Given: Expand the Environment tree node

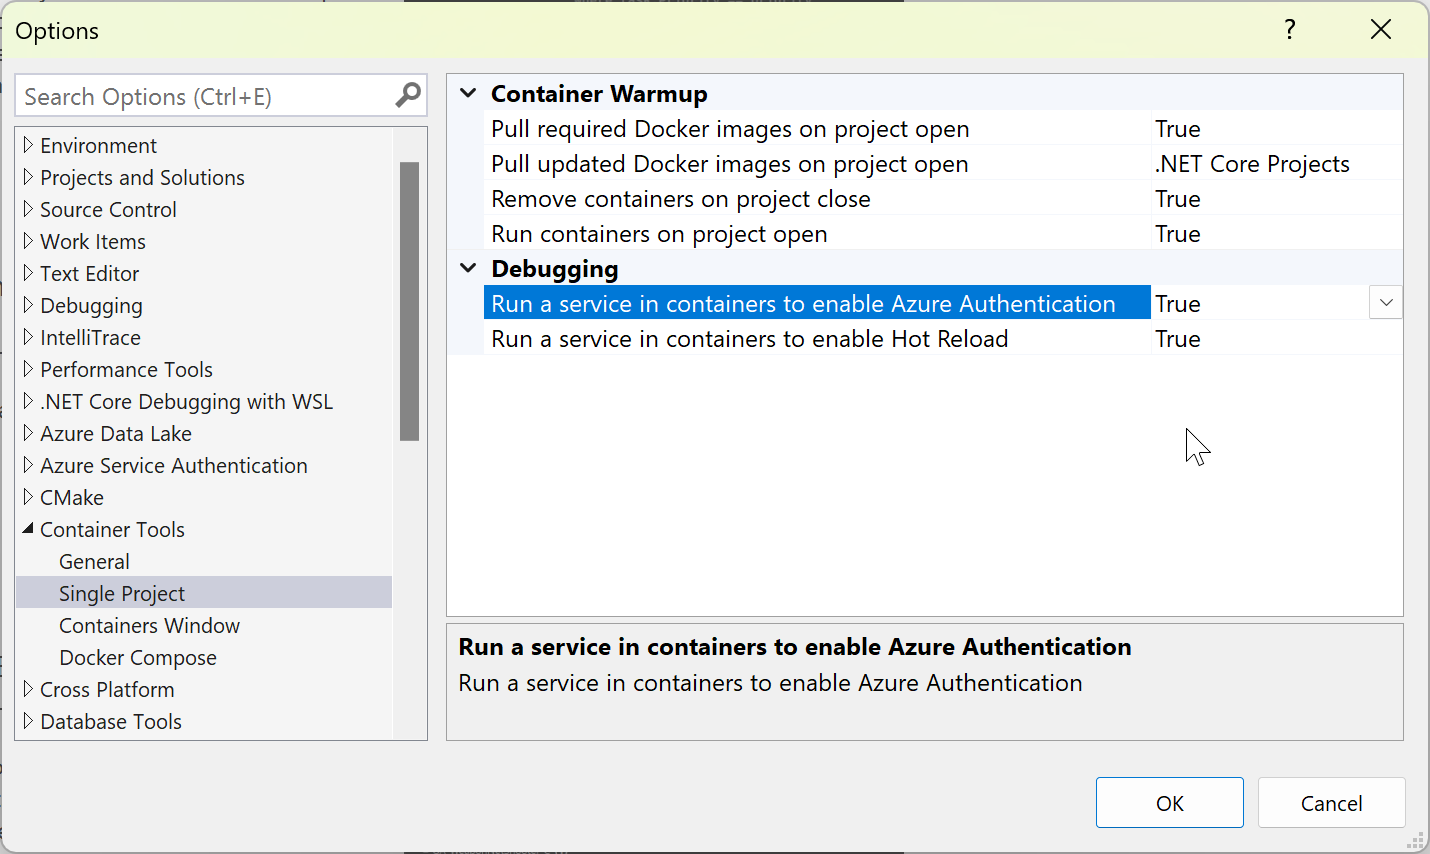Looking at the screenshot, I should pos(28,145).
